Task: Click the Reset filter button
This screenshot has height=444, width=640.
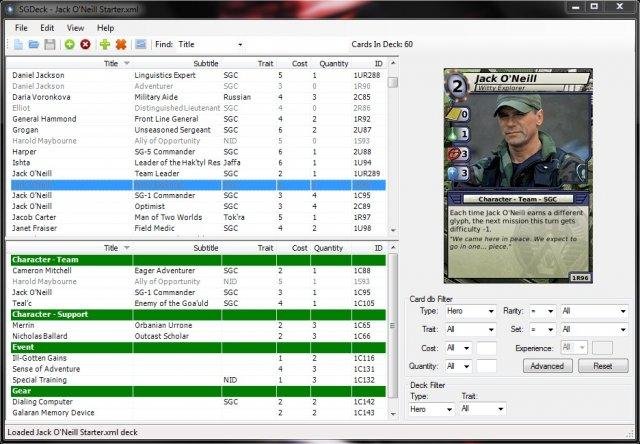Action: pyautogui.click(x=603, y=366)
